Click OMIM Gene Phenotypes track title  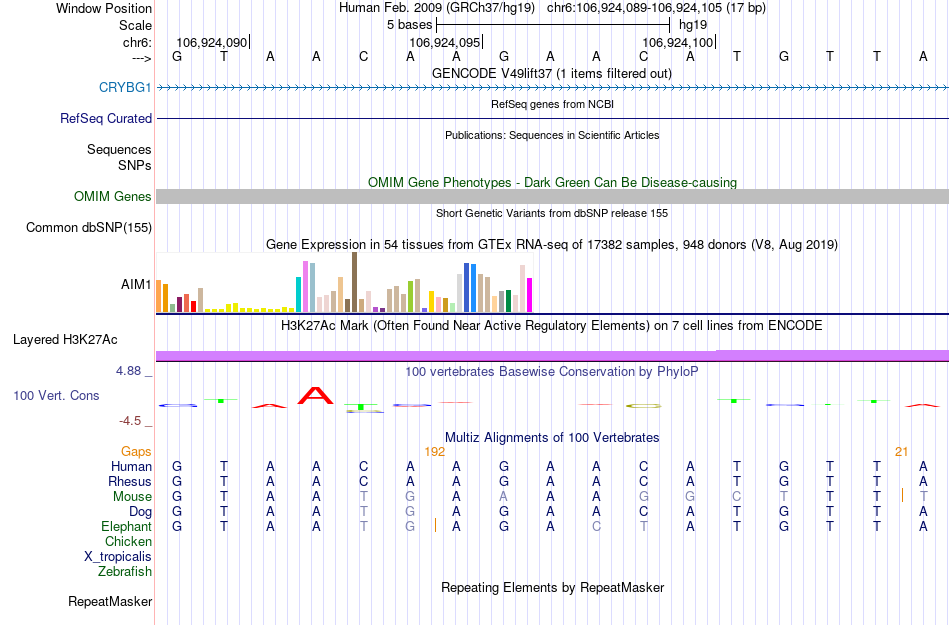point(552,182)
